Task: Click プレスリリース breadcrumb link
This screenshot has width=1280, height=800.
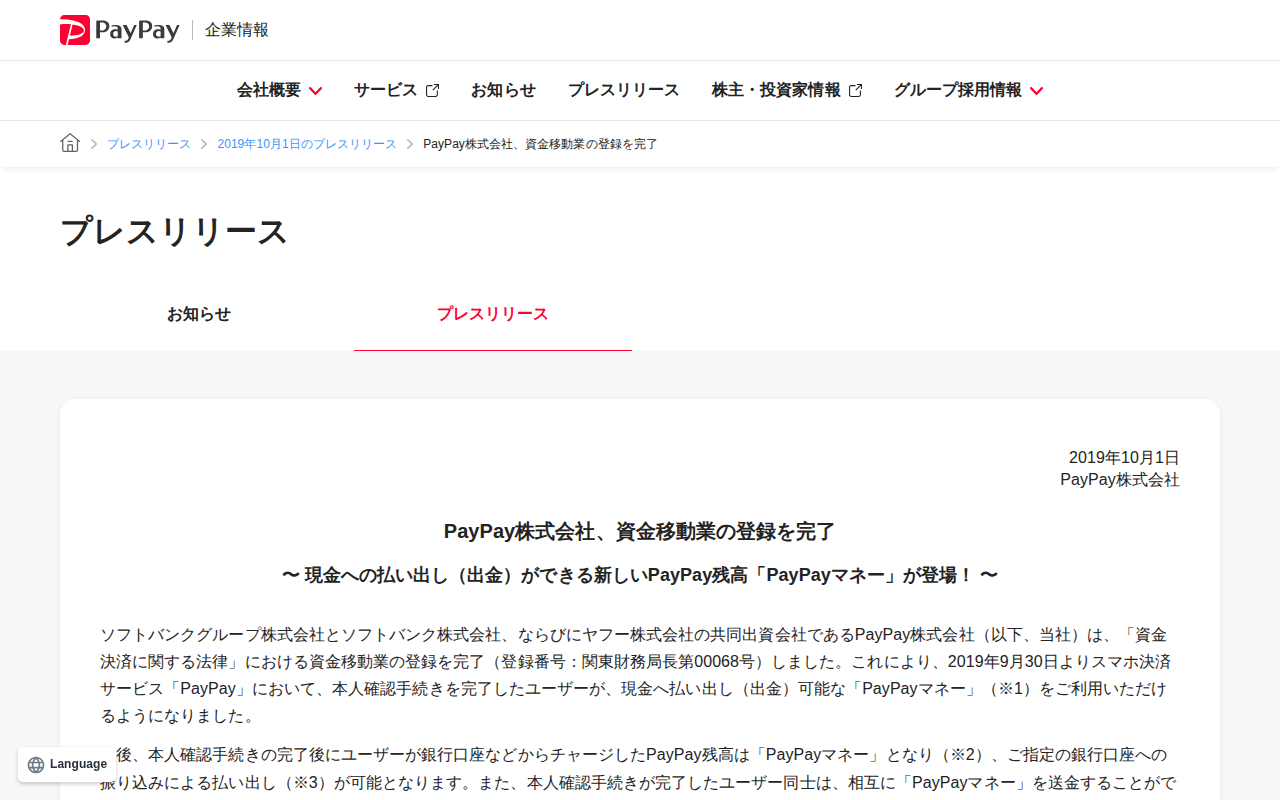Action: [x=149, y=144]
